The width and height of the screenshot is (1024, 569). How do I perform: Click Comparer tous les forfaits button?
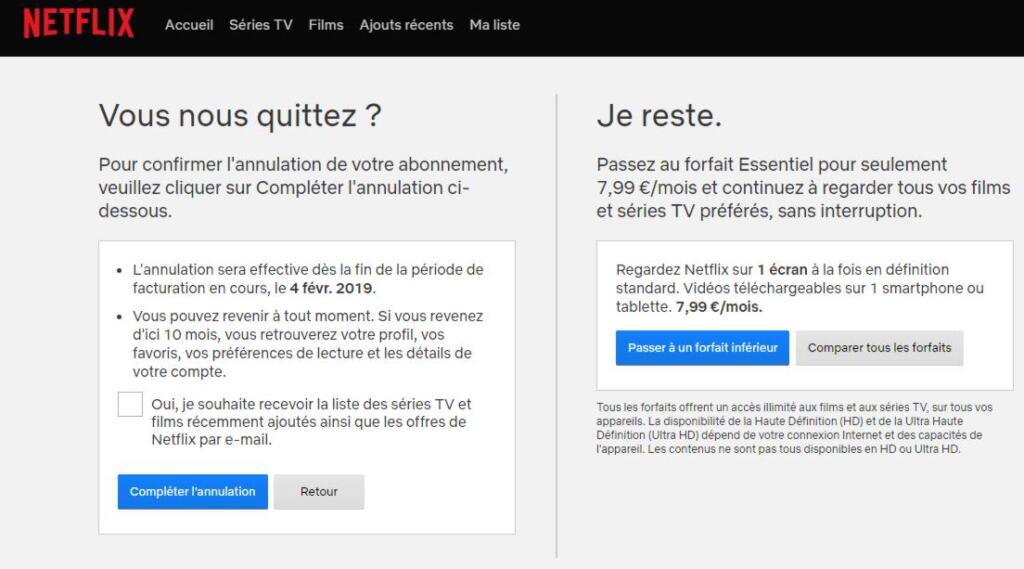tap(879, 348)
